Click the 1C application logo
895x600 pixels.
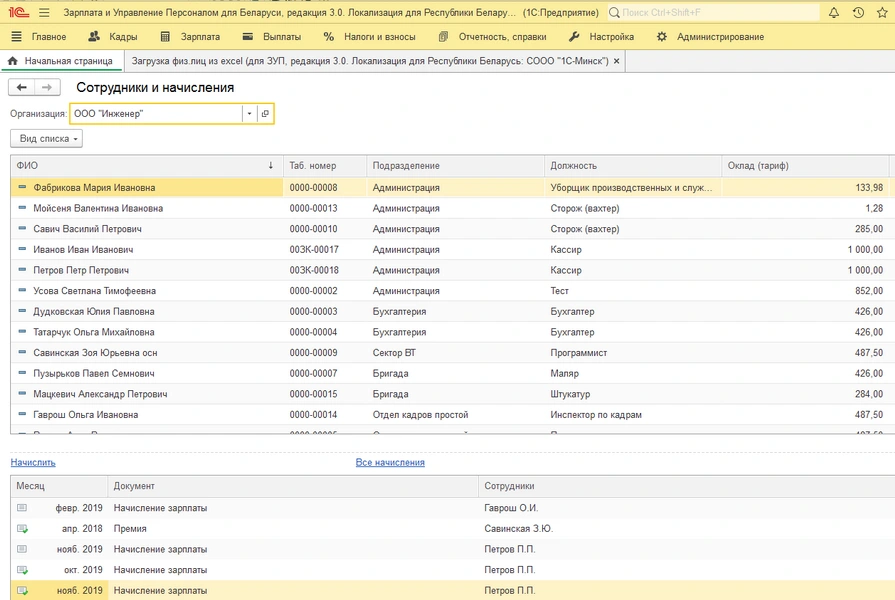pos(17,13)
